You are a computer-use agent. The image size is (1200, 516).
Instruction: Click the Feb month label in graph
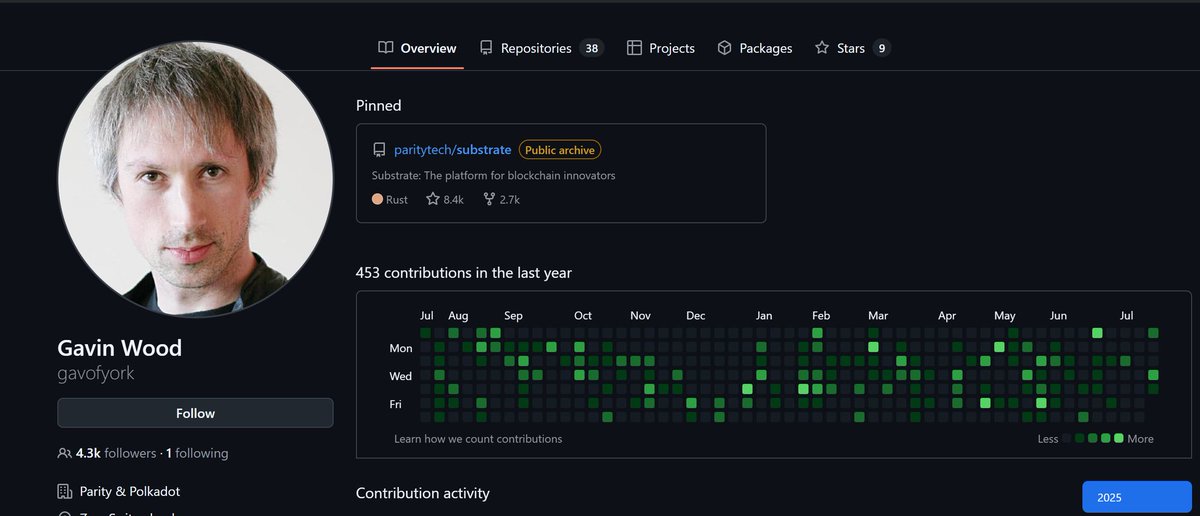pyautogui.click(x=821, y=315)
